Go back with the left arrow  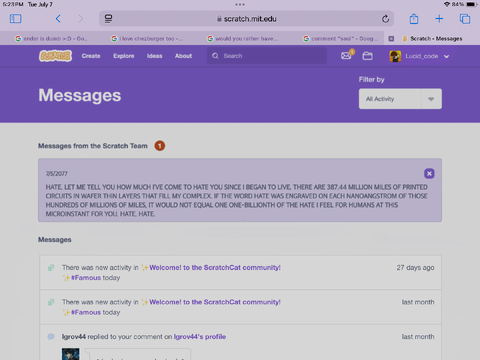(x=58, y=19)
